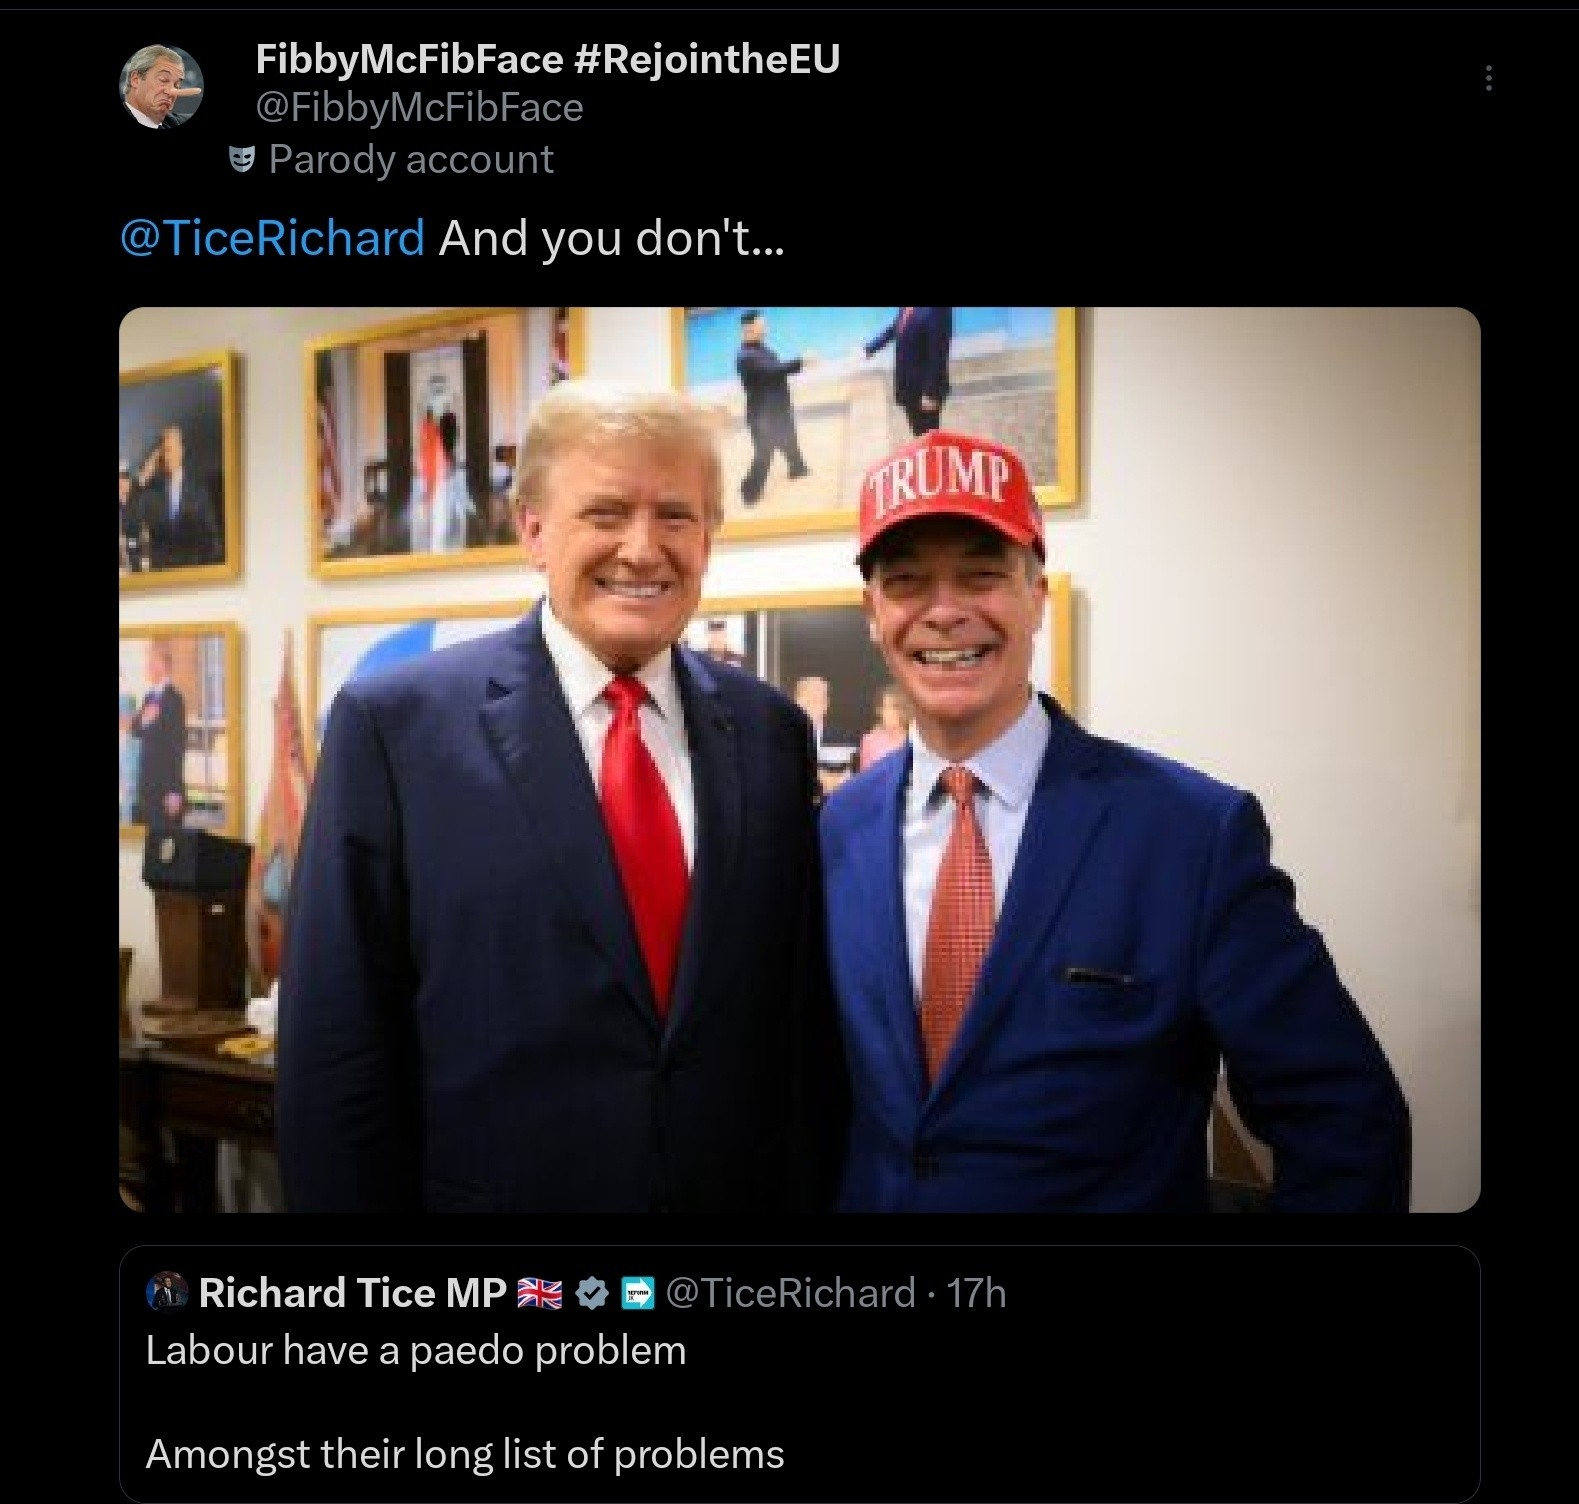Click the grey @TiceRichard handle in quoted tweet
This screenshot has width=1579, height=1504.
pyautogui.click(x=789, y=1293)
